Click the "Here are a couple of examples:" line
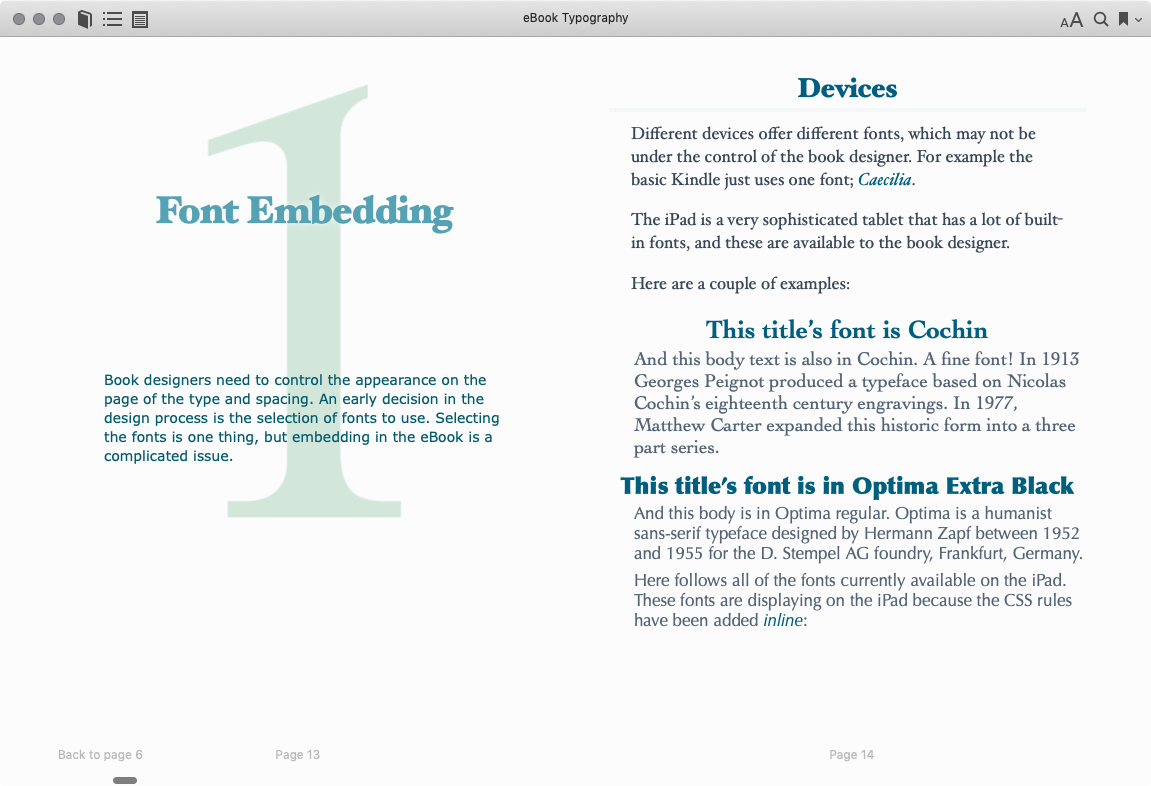This screenshot has width=1151, height=786. [x=740, y=283]
